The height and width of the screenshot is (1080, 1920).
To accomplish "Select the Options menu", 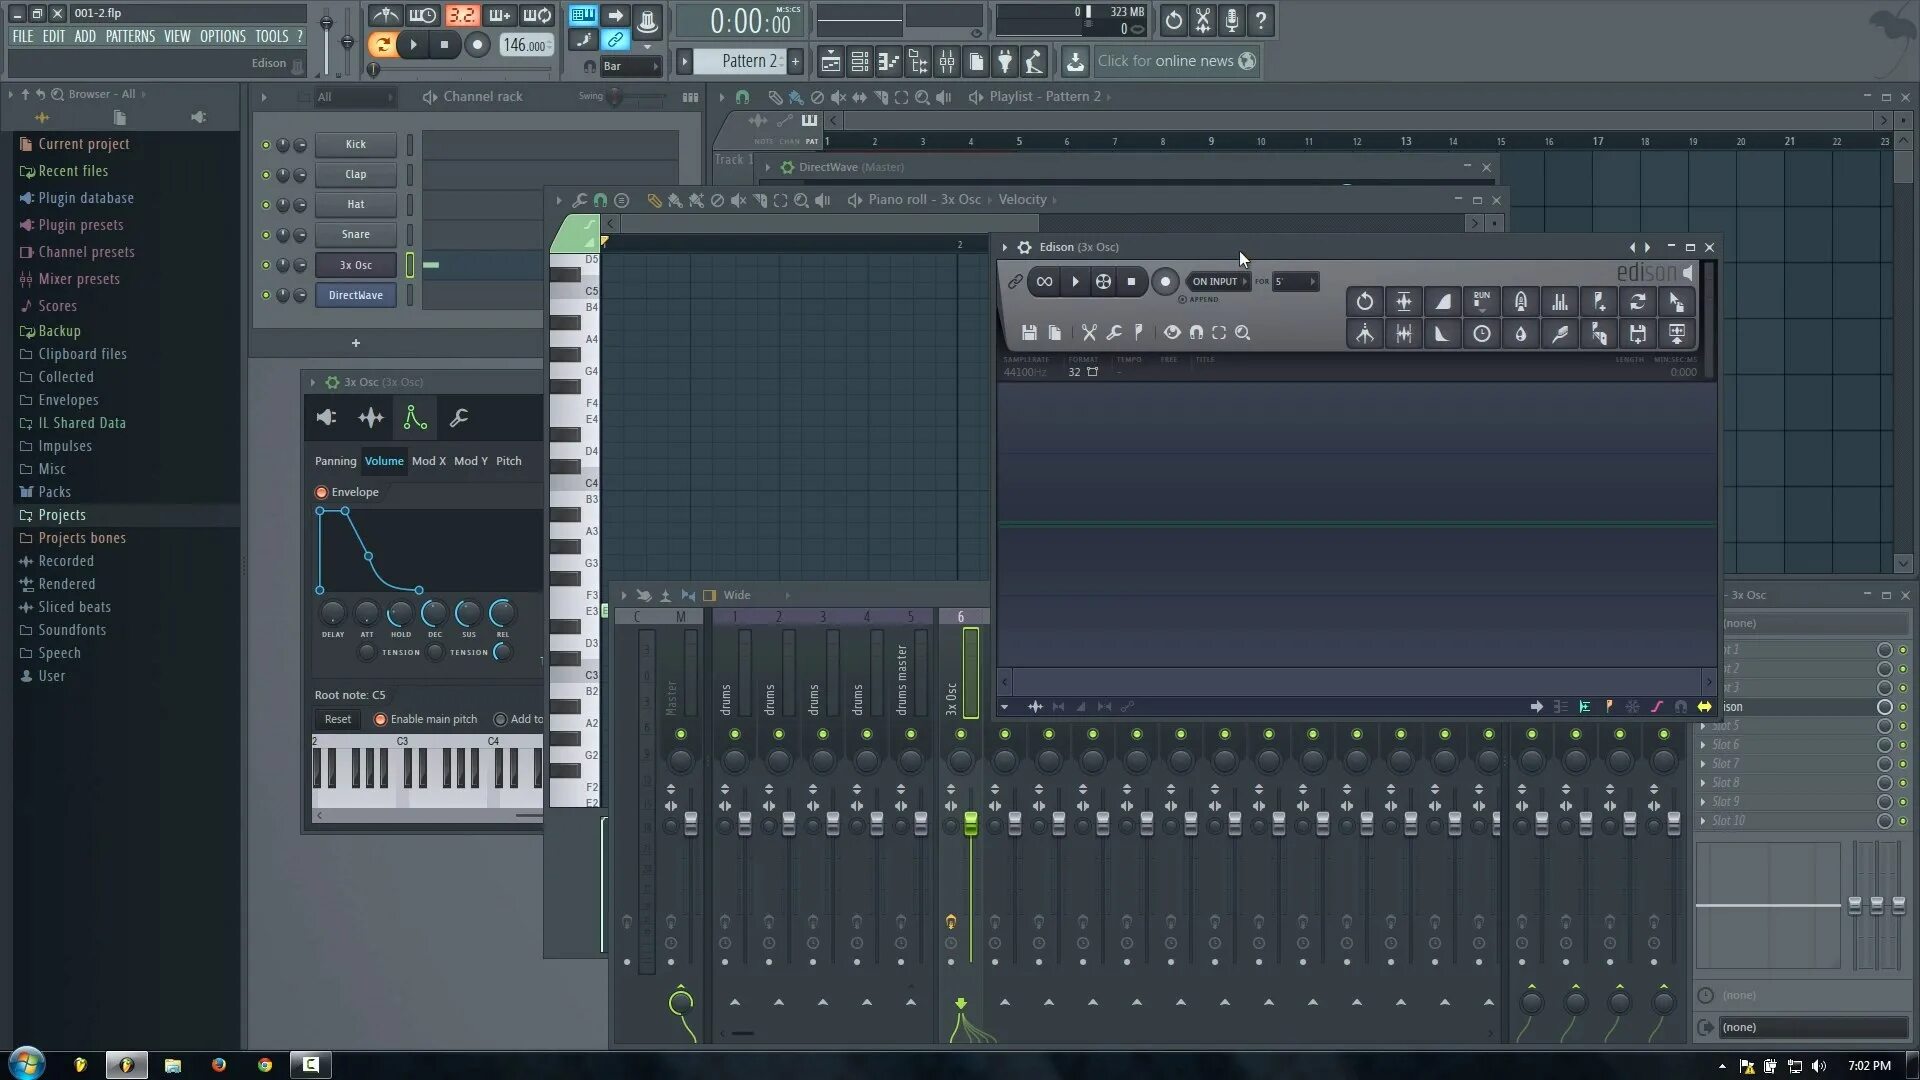I will 222,36.
